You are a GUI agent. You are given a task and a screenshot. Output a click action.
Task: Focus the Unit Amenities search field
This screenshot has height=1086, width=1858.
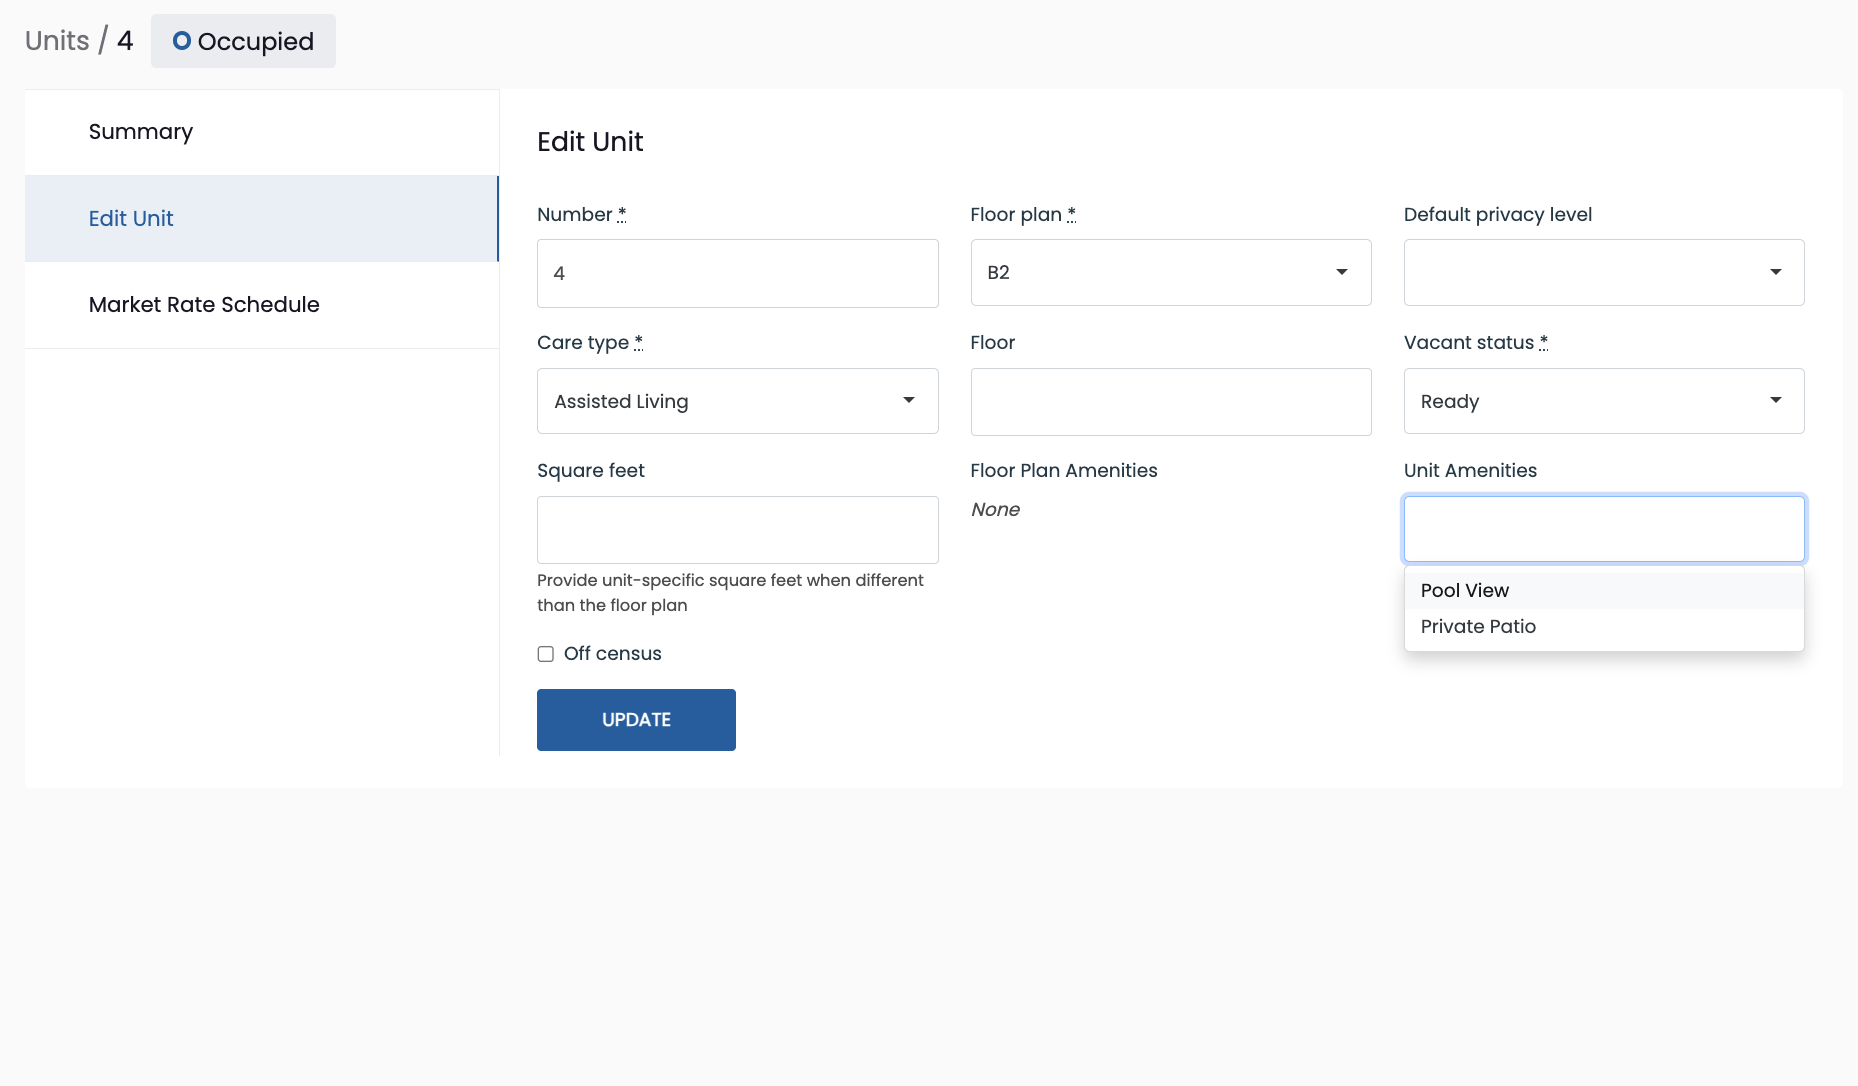1603,529
